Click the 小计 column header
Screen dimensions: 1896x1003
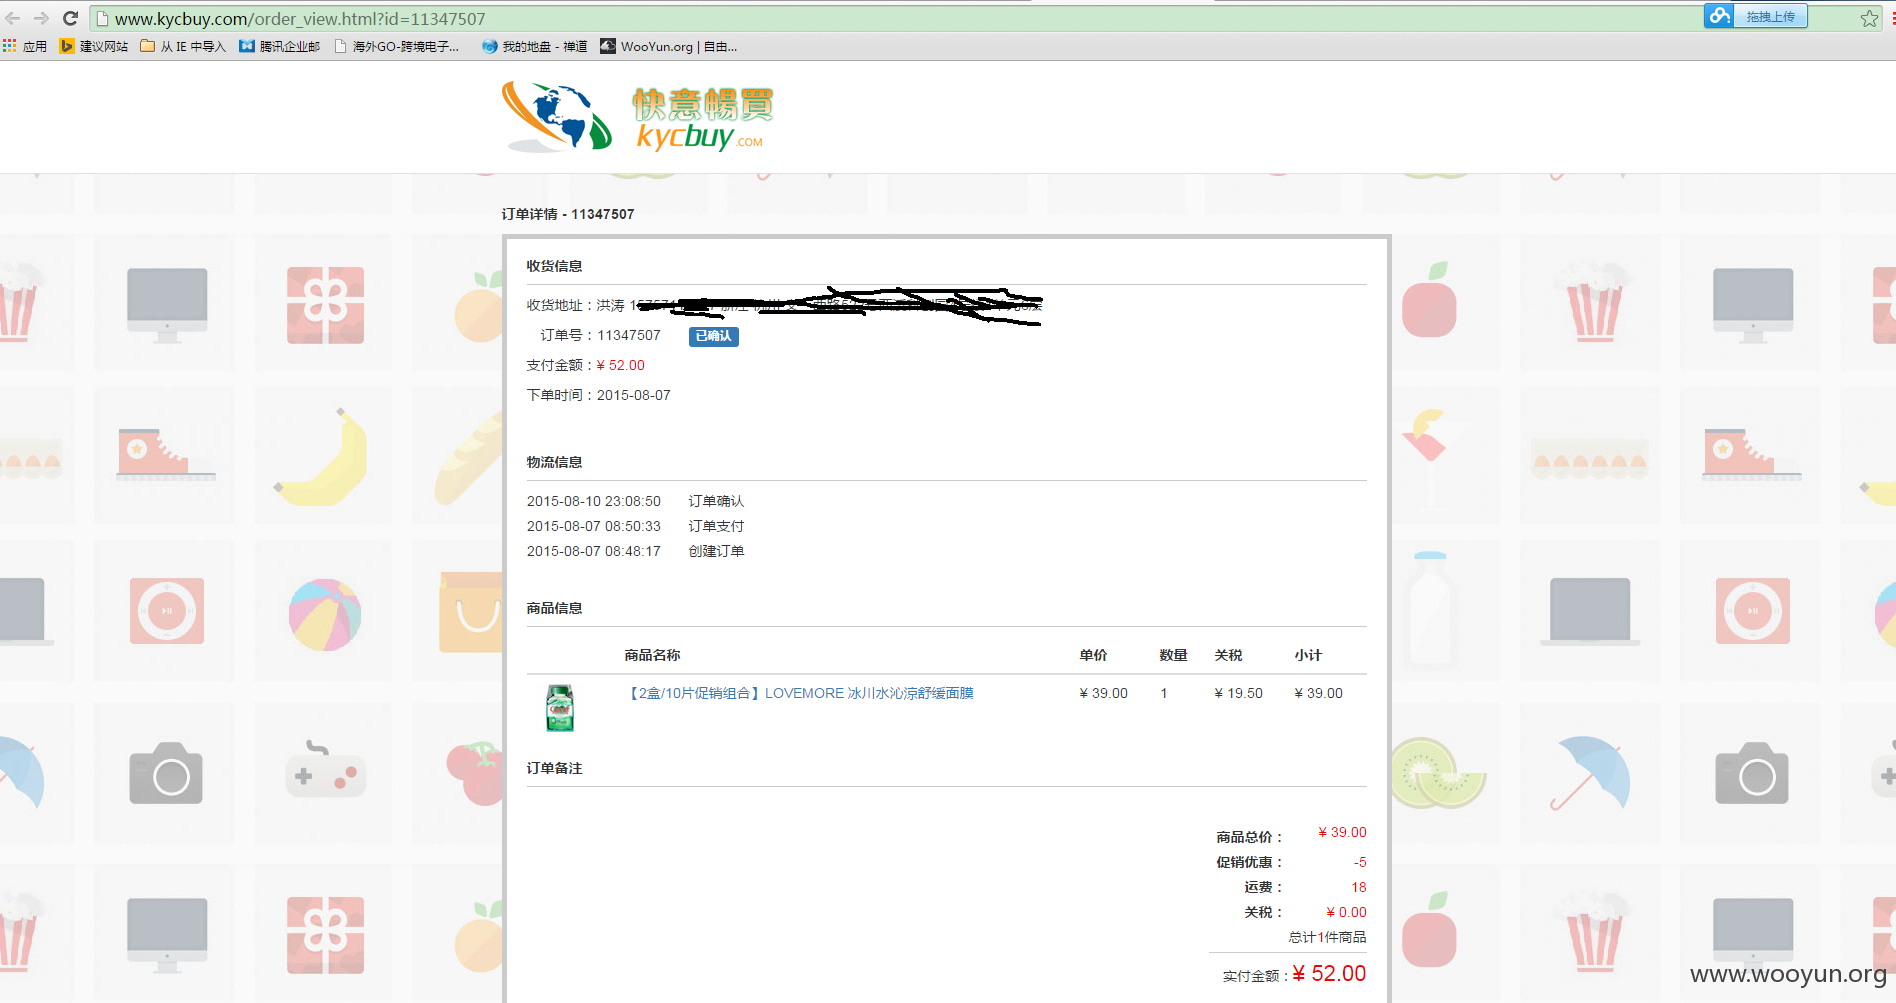click(x=1308, y=655)
